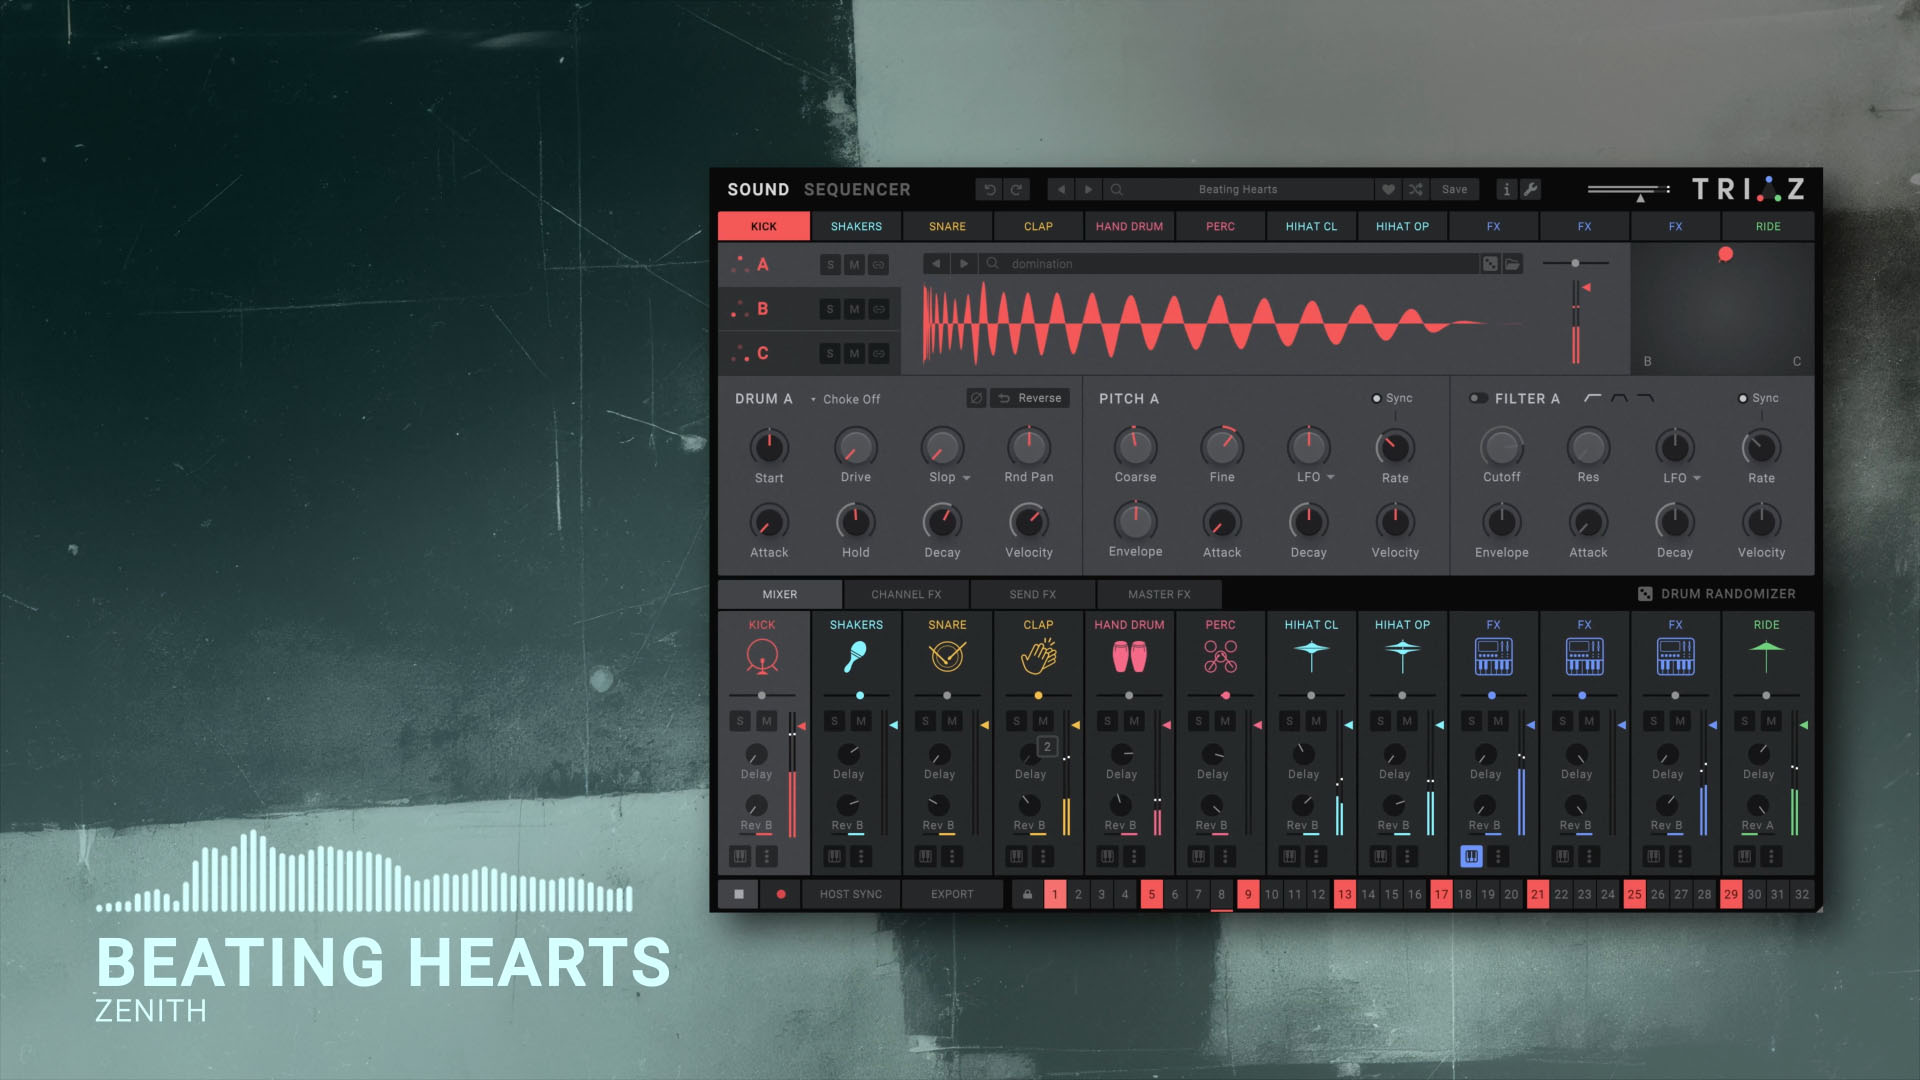Open the CHANNEL FX tab
1920x1080 pixels.
906,594
